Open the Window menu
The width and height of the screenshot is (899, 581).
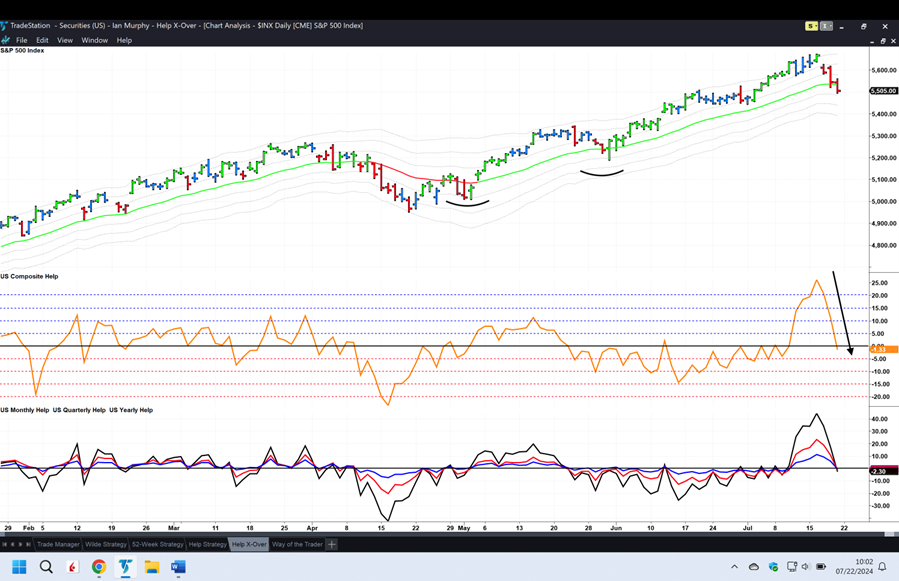pyautogui.click(x=95, y=40)
